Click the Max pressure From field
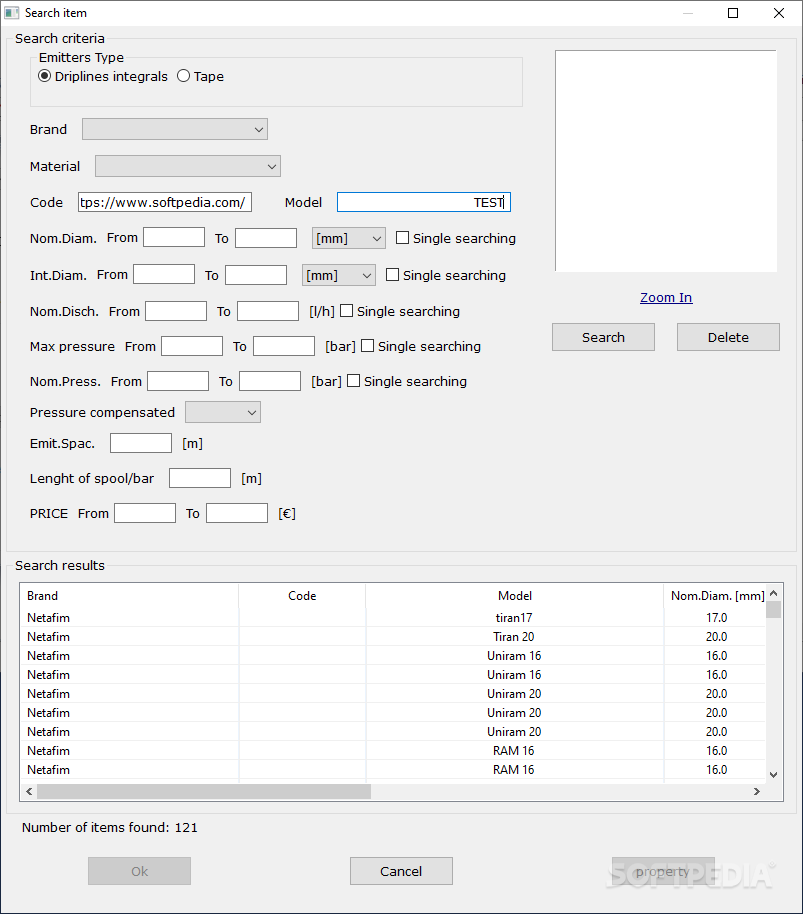 (x=192, y=346)
